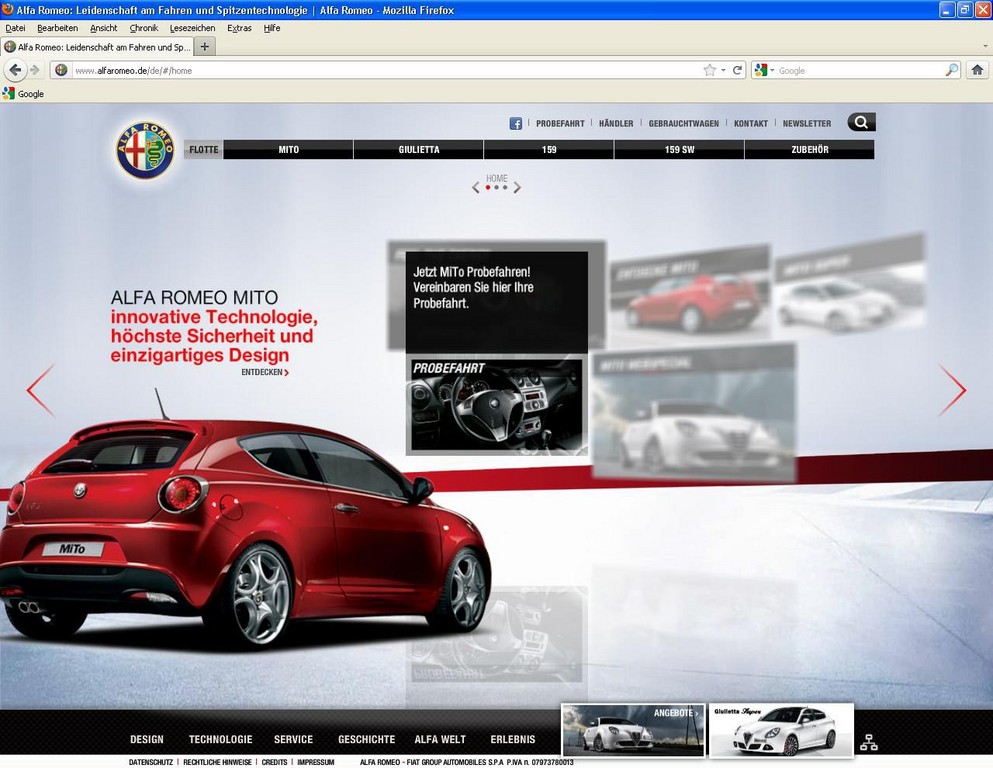Open the GIULIETTA navigation tab
Screen dimensions: 993x768
point(419,150)
